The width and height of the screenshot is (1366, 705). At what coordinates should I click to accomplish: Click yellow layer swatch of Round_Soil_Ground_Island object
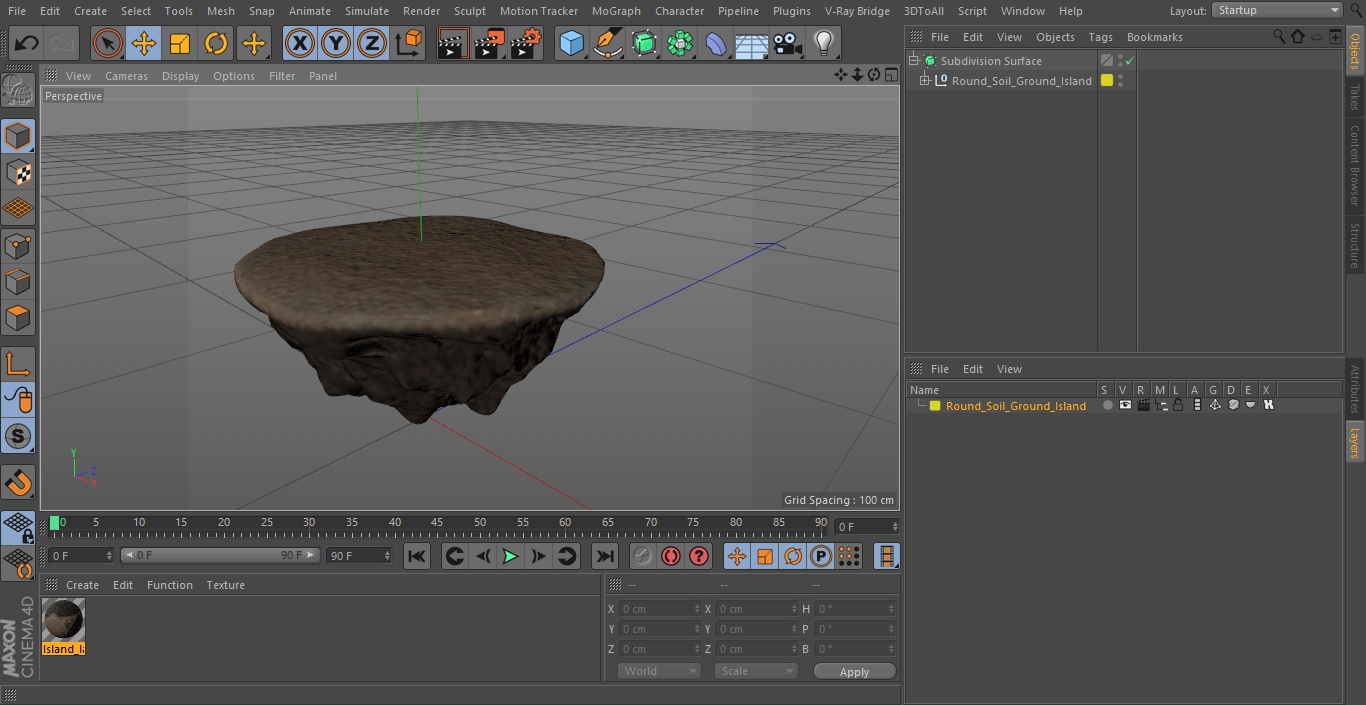(1107, 81)
